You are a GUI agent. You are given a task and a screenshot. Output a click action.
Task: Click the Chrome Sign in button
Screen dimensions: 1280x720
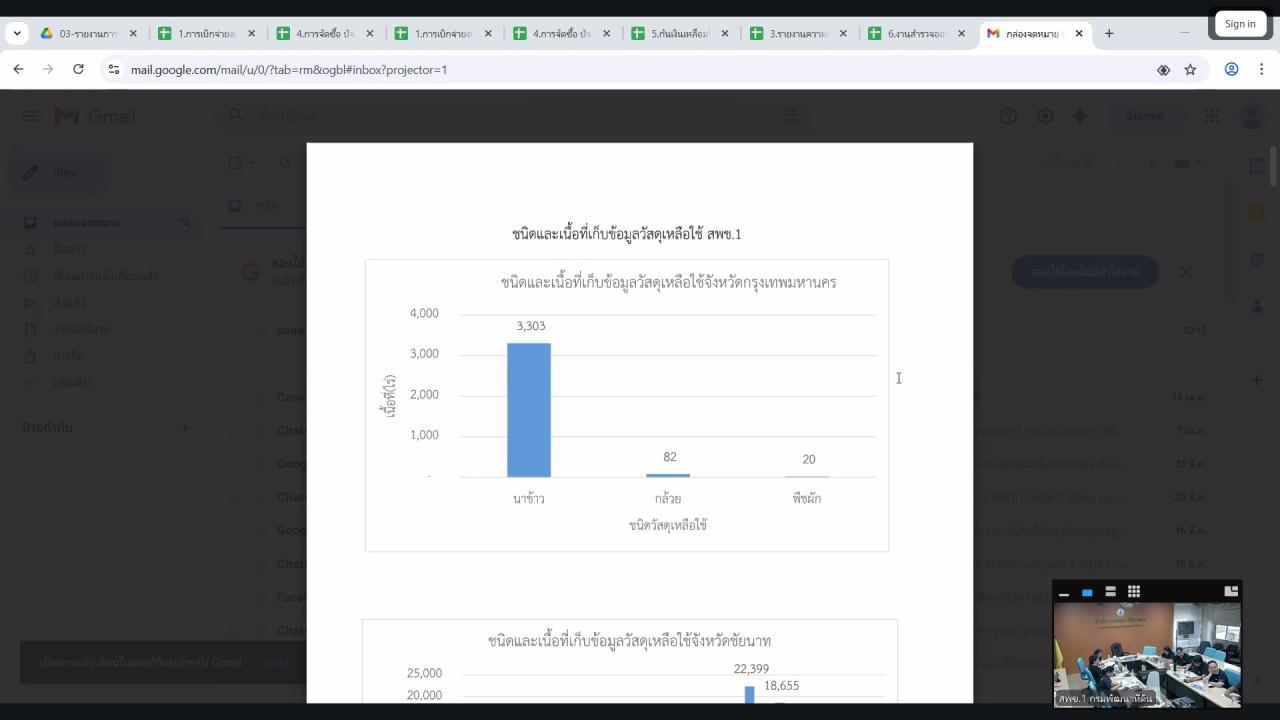tap(1240, 24)
